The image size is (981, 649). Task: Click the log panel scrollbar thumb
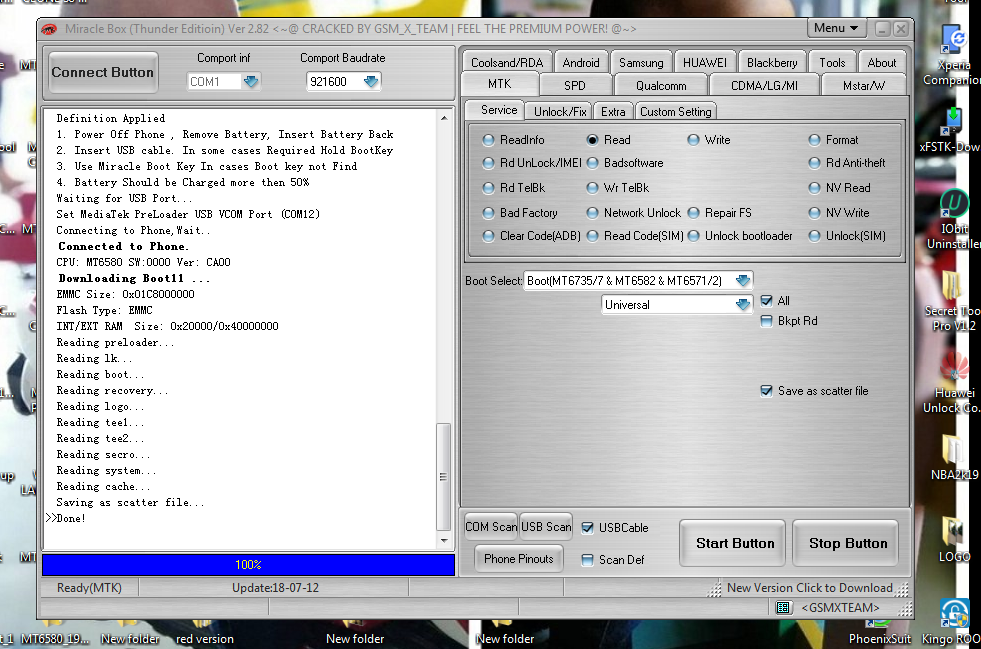pyautogui.click(x=444, y=477)
